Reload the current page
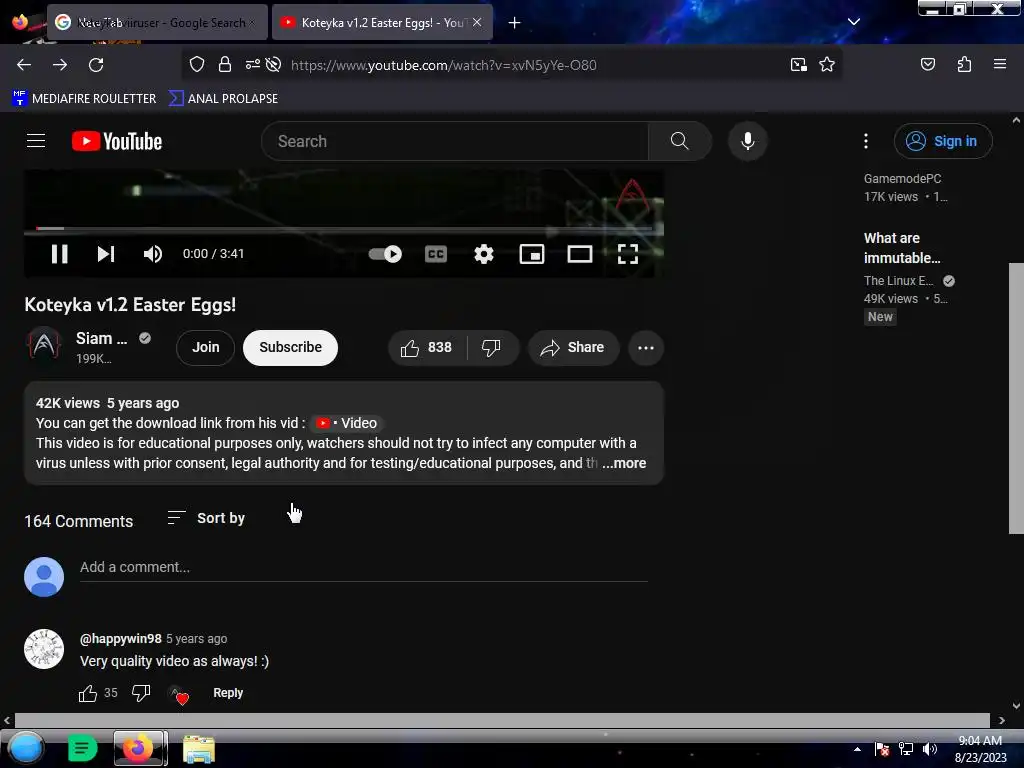 [96, 65]
